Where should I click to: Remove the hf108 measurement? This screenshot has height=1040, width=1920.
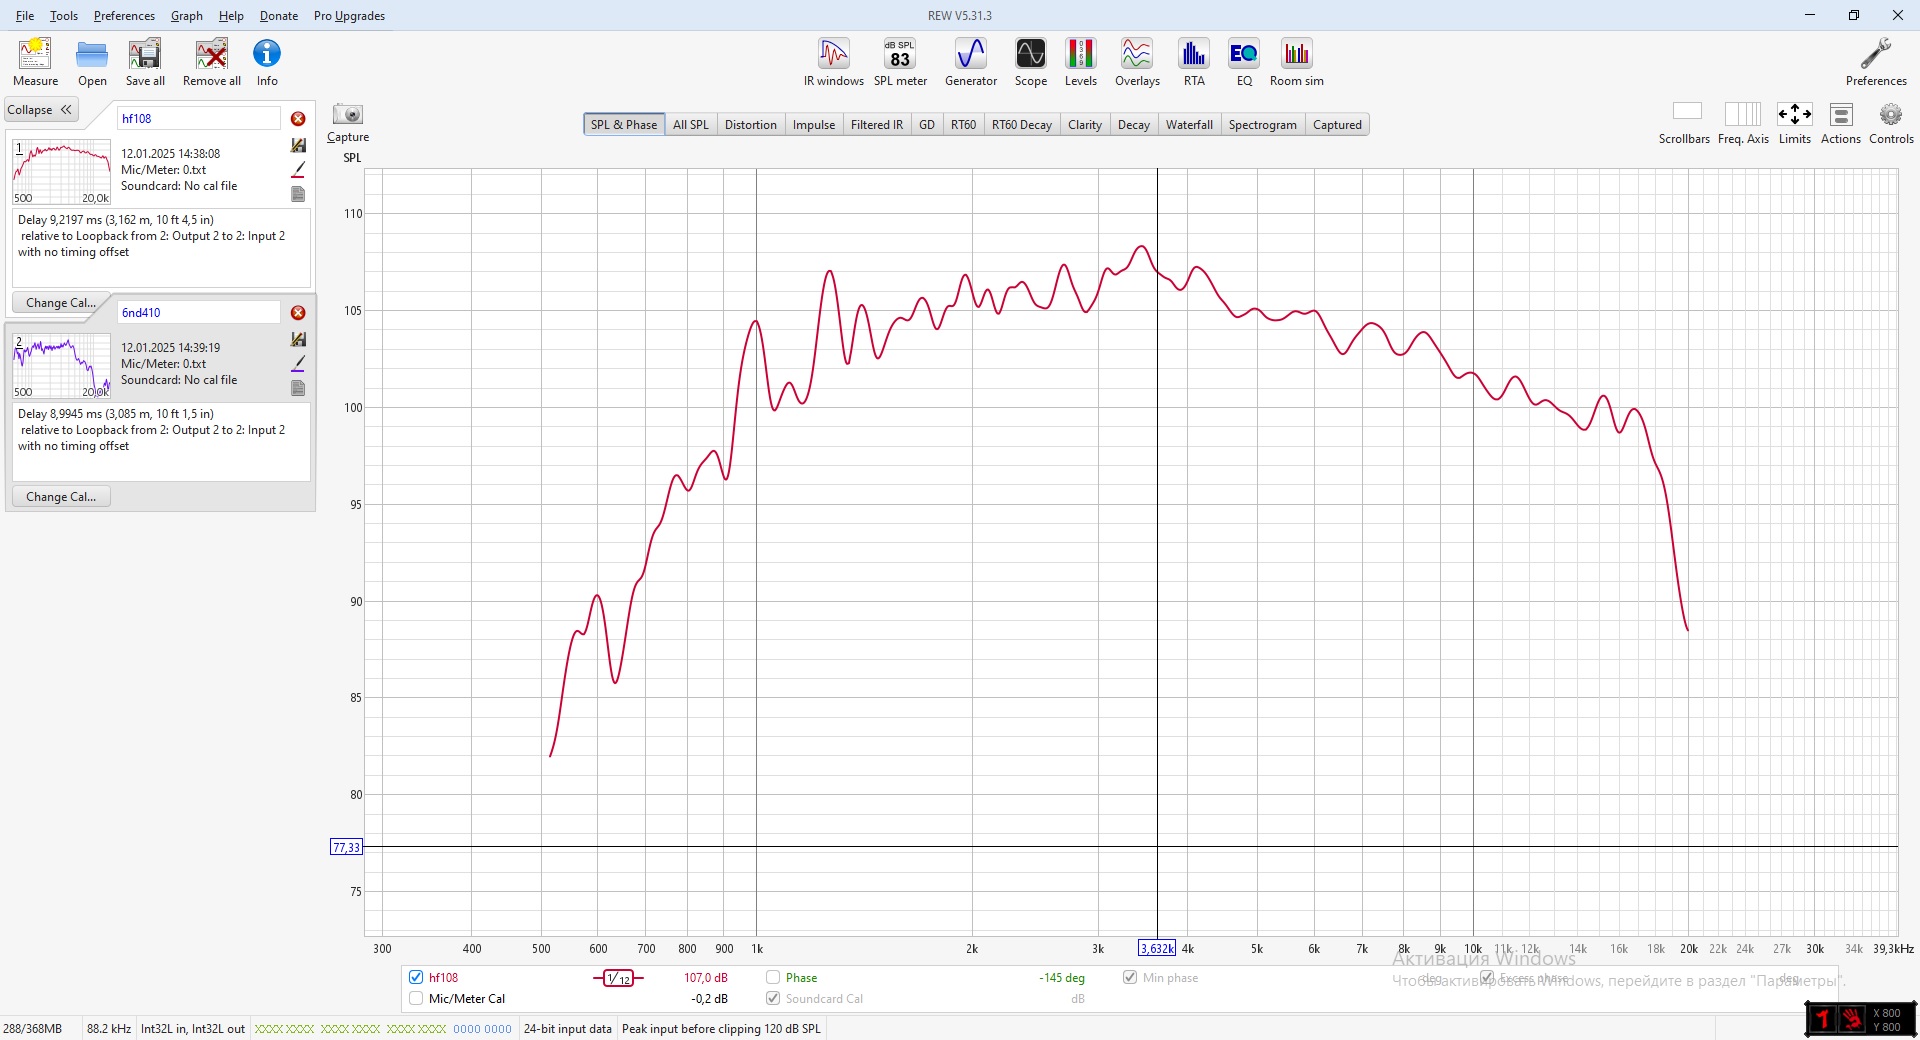tap(298, 119)
